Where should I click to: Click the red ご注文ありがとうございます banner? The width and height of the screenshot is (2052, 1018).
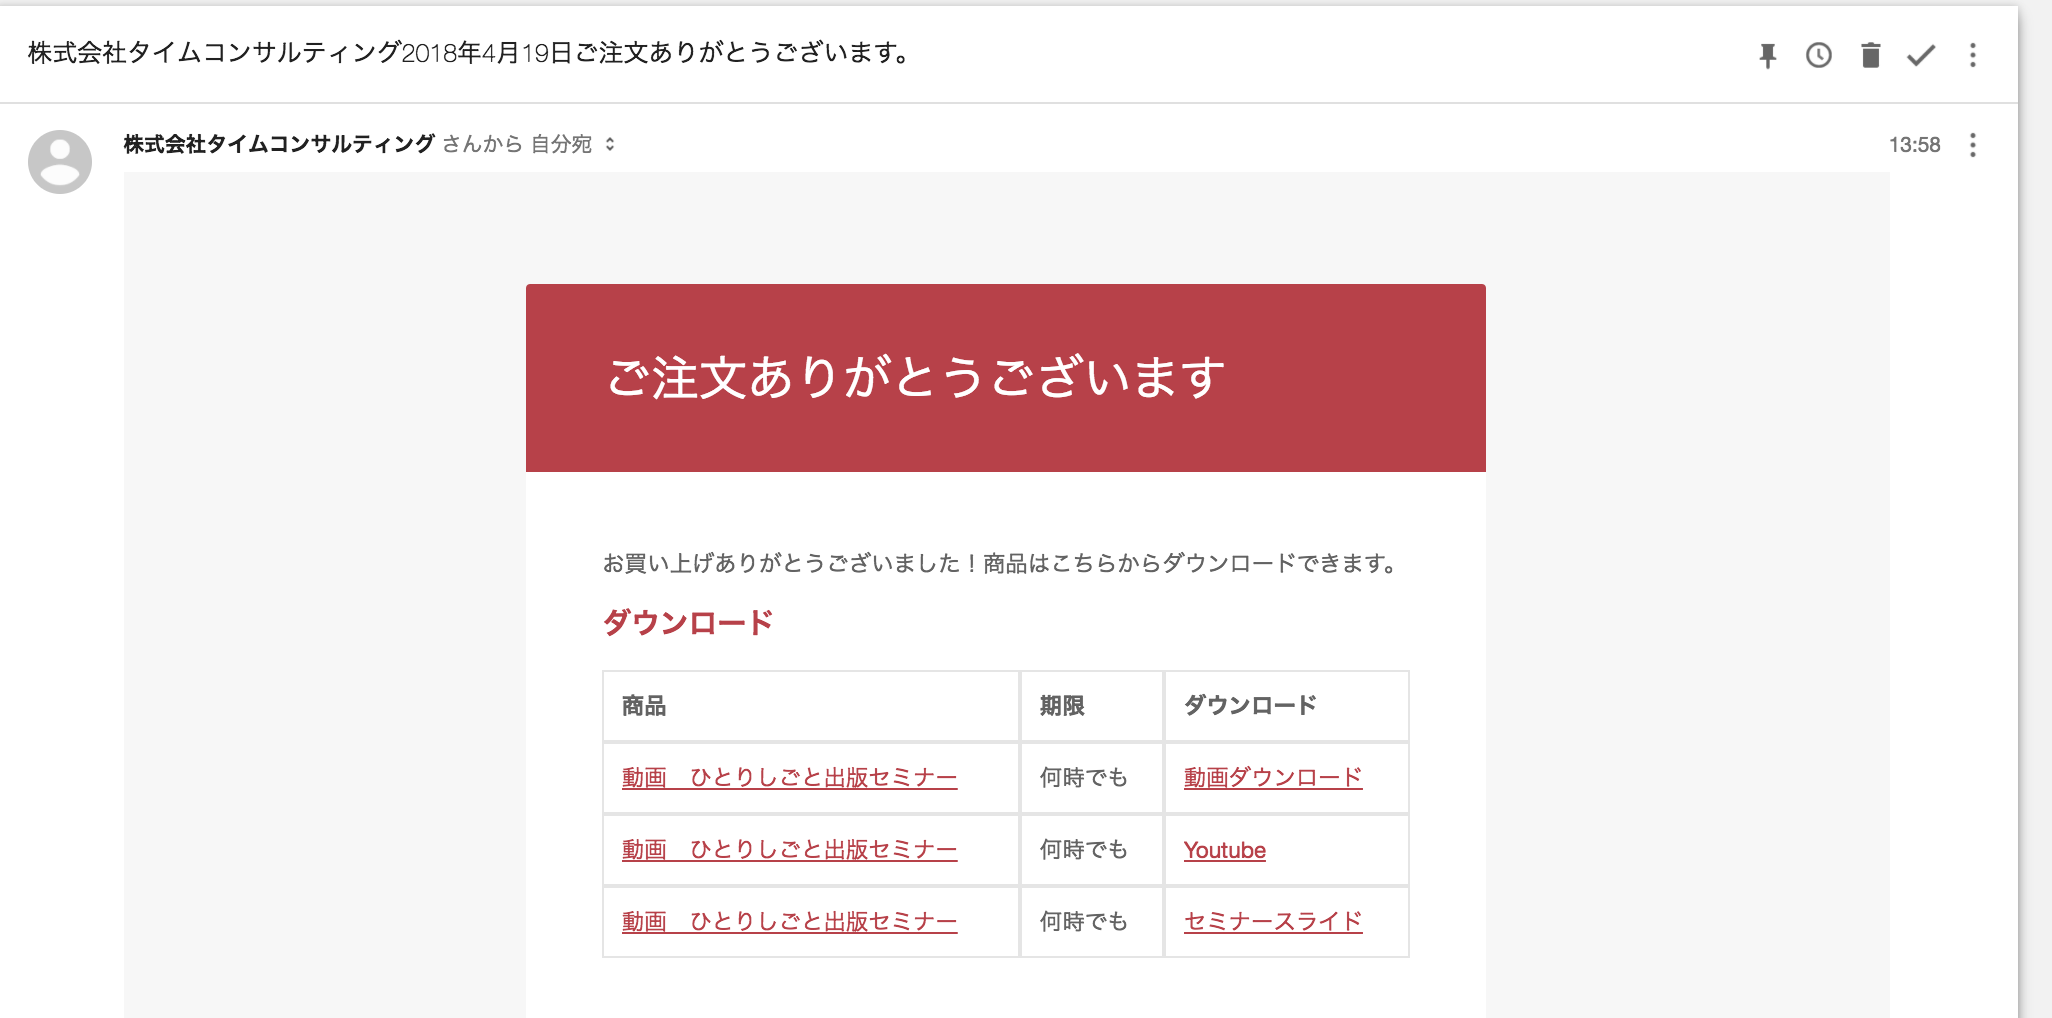point(1005,378)
